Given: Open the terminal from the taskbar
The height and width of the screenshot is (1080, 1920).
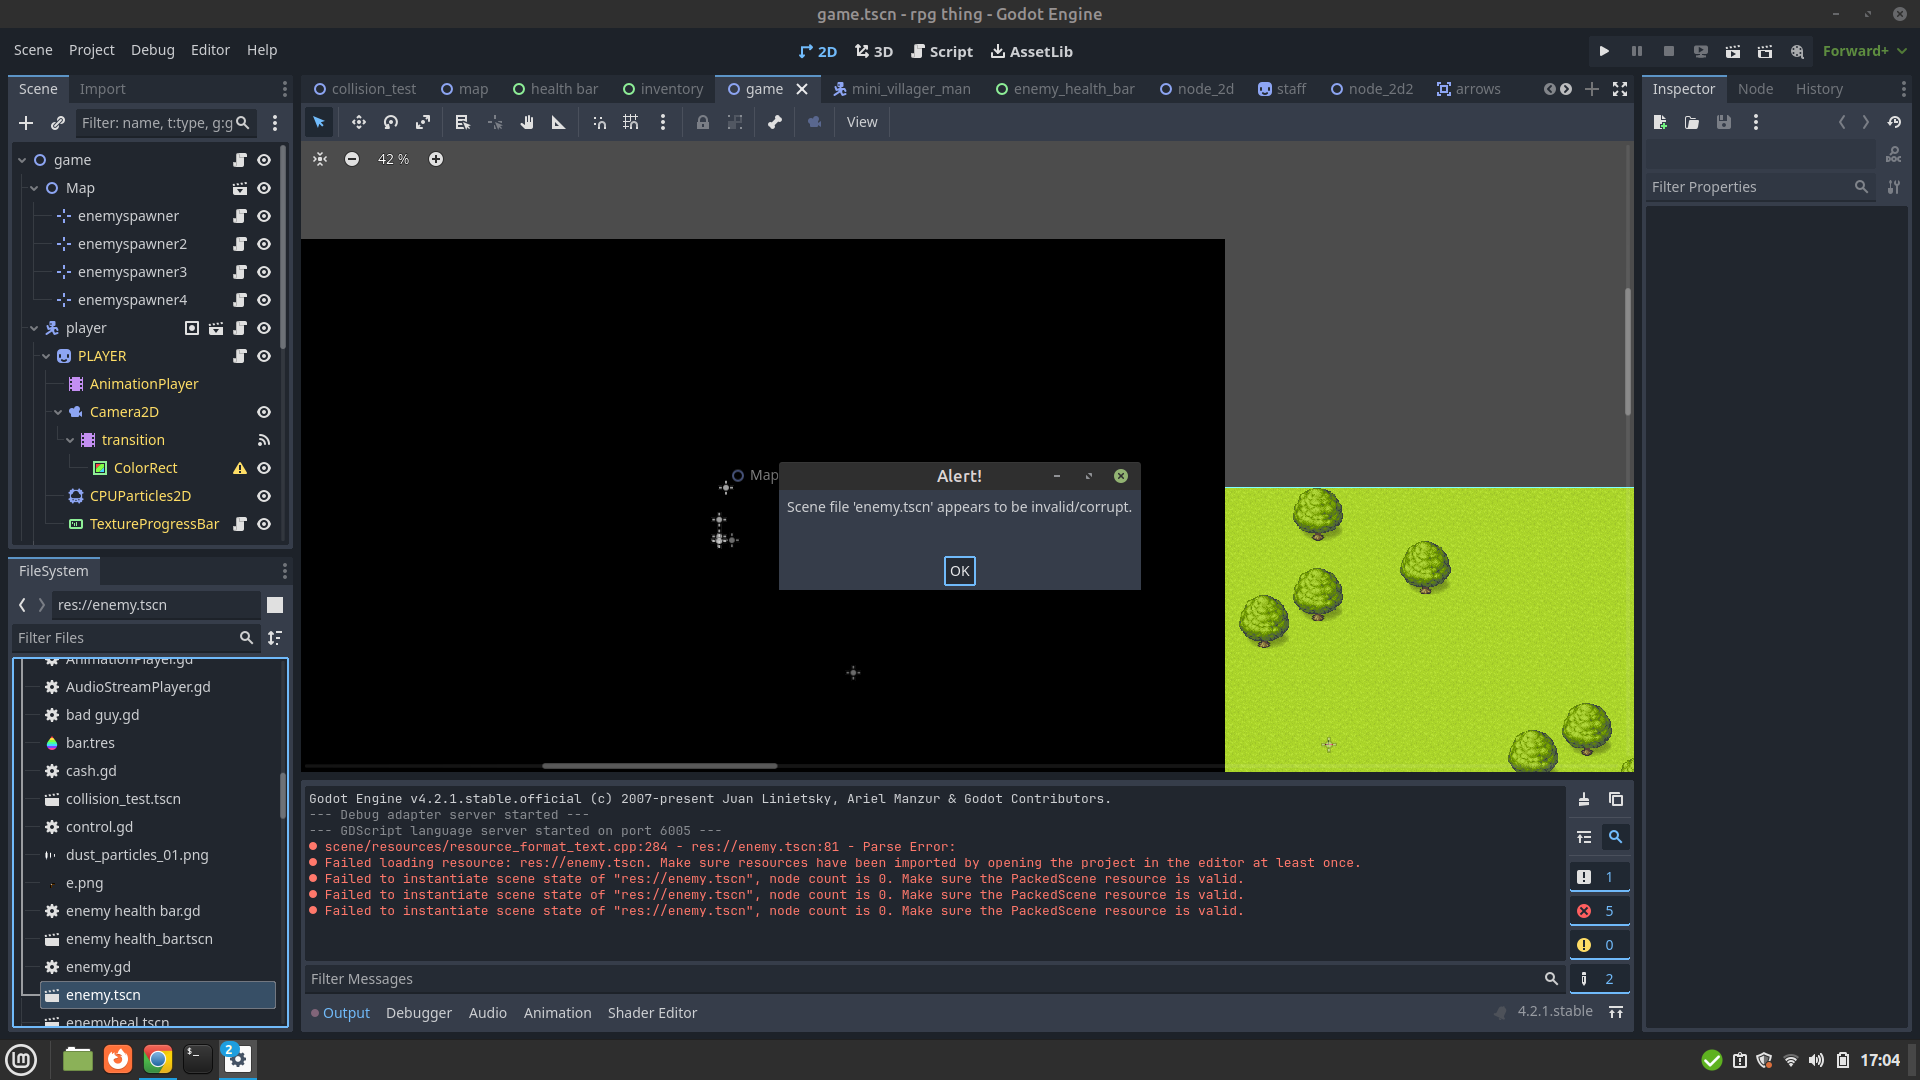Looking at the screenshot, I should [x=198, y=1059].
